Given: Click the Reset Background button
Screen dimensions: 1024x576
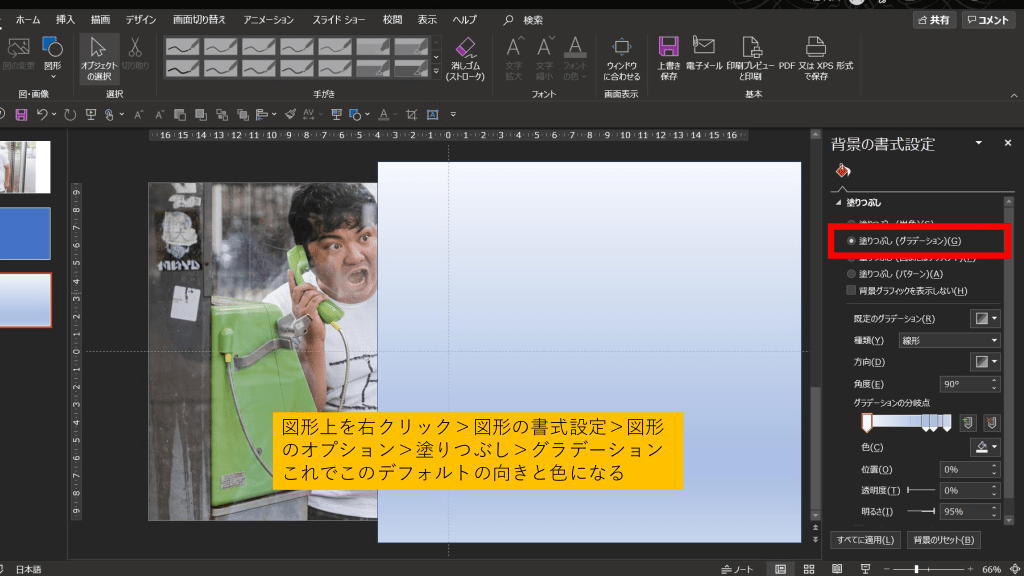Looking at the screenshot, I should 943,541.
